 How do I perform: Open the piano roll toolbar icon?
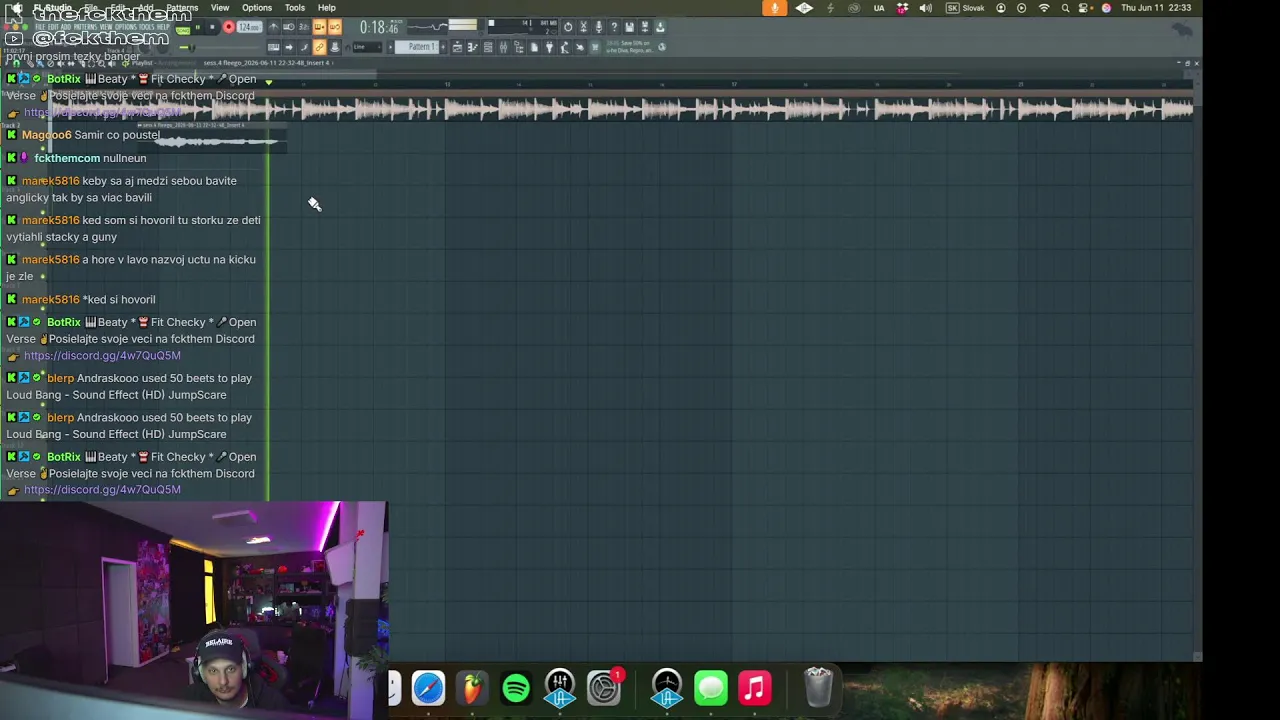(472, 47)
